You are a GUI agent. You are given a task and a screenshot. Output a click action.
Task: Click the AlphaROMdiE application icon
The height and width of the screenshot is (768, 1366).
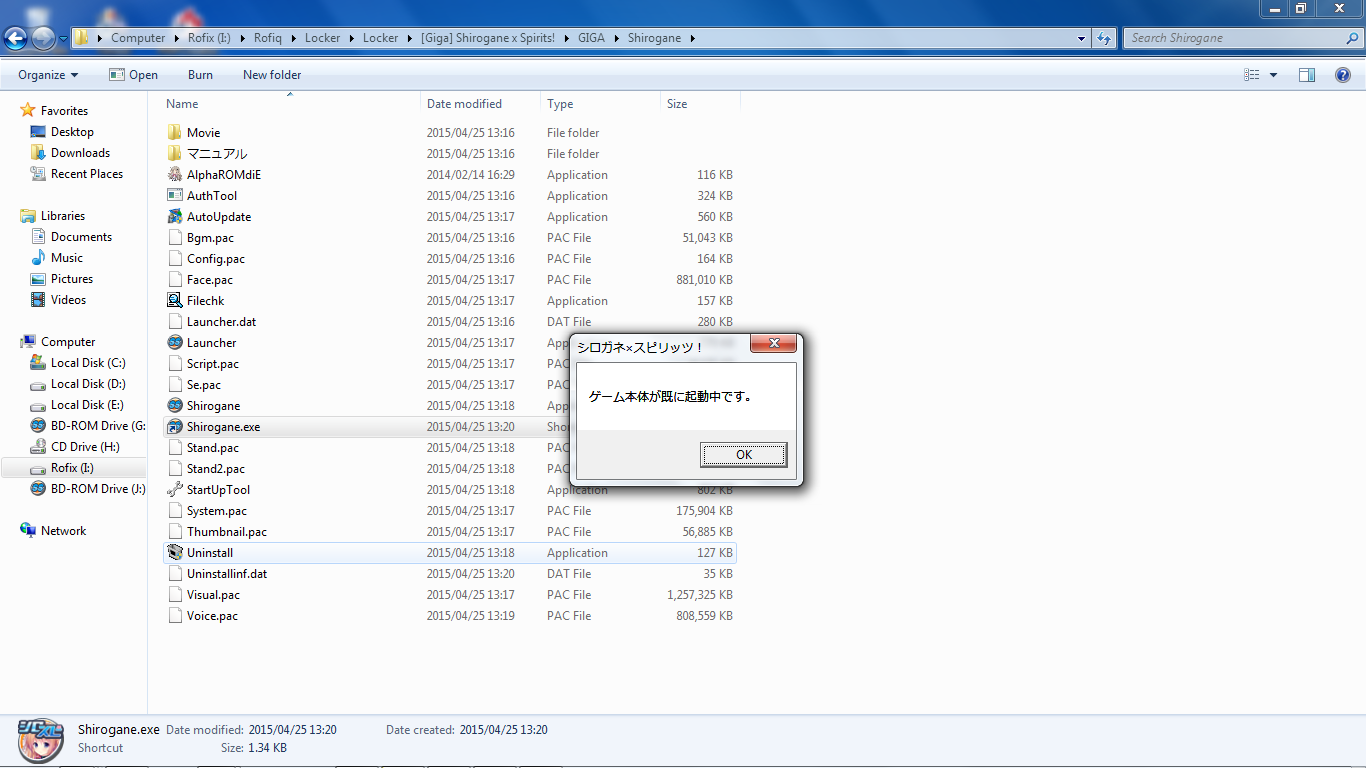175,175
